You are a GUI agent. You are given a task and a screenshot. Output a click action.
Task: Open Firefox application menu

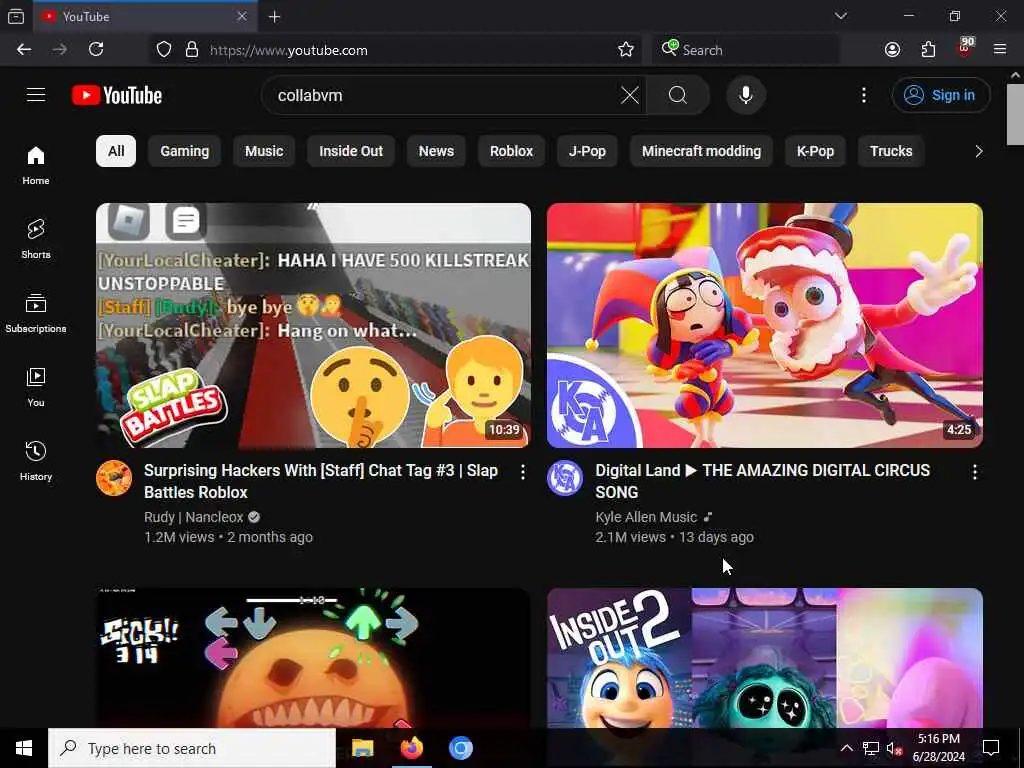[x=1000, y=50]
